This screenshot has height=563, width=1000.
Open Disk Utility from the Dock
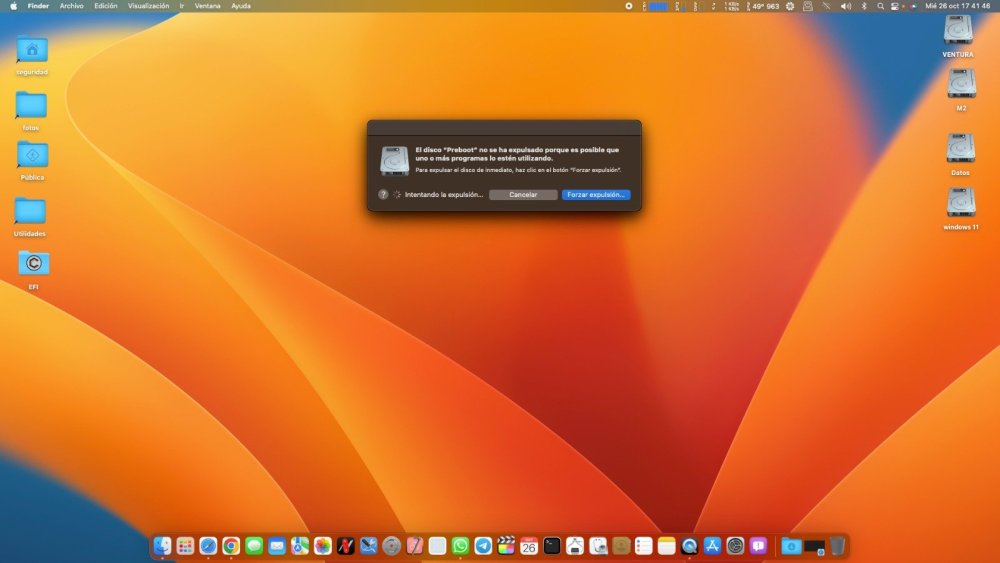point(598,546)
